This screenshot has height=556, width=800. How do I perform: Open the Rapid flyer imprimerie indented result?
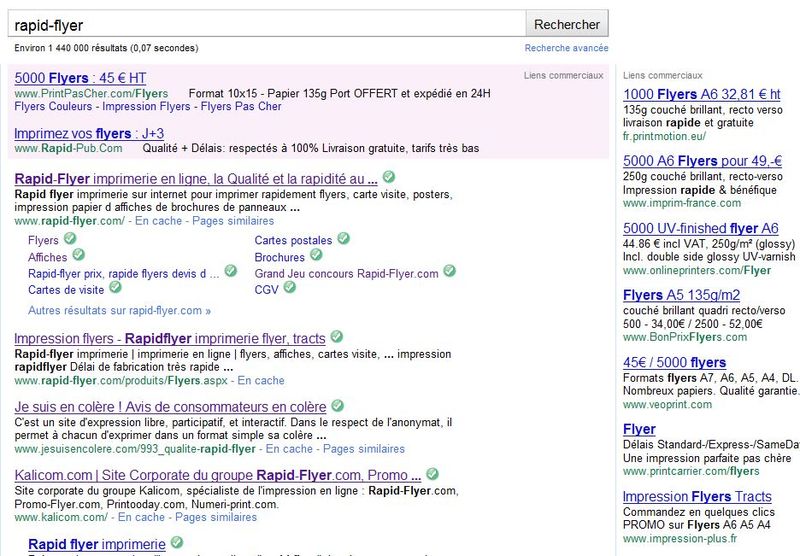[x=97, y=544]
